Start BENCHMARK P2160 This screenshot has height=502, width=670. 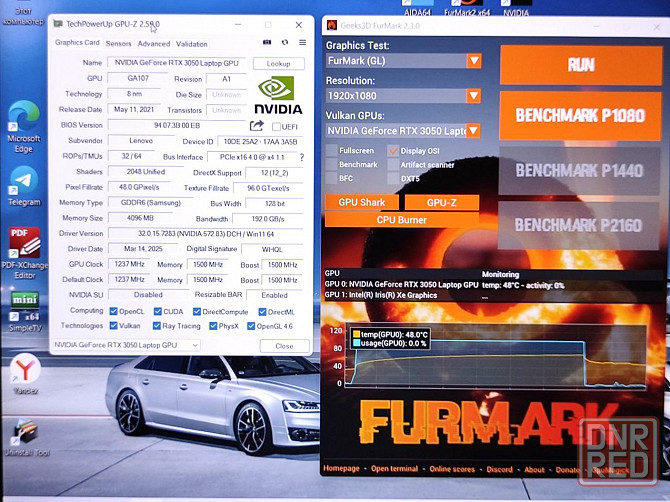pyautogui.click(x=579, y=225)
